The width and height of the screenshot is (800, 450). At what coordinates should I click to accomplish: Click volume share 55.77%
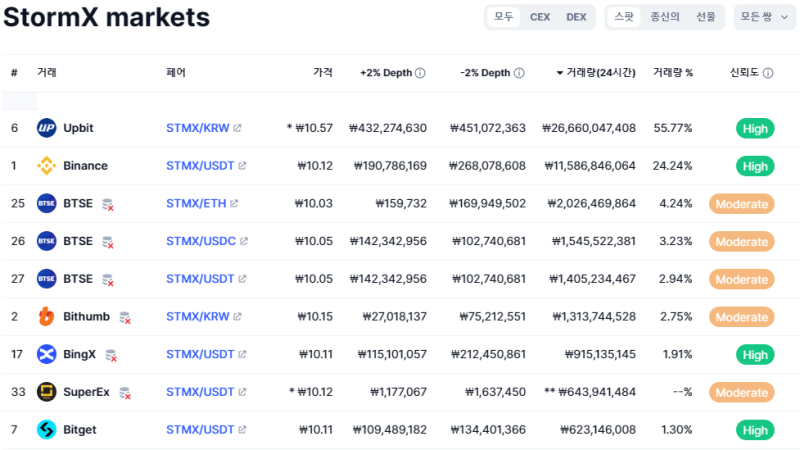[x=673, y=128]
